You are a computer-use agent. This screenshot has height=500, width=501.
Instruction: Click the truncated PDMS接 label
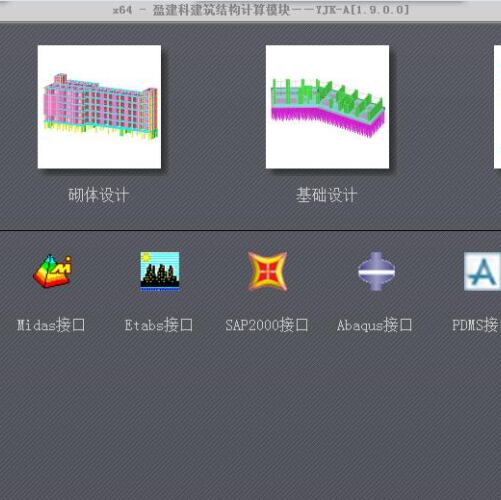point(476,325)
